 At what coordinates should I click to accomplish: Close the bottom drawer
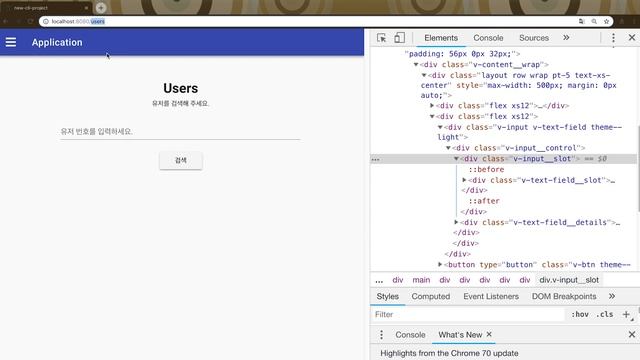pos(632,334)
